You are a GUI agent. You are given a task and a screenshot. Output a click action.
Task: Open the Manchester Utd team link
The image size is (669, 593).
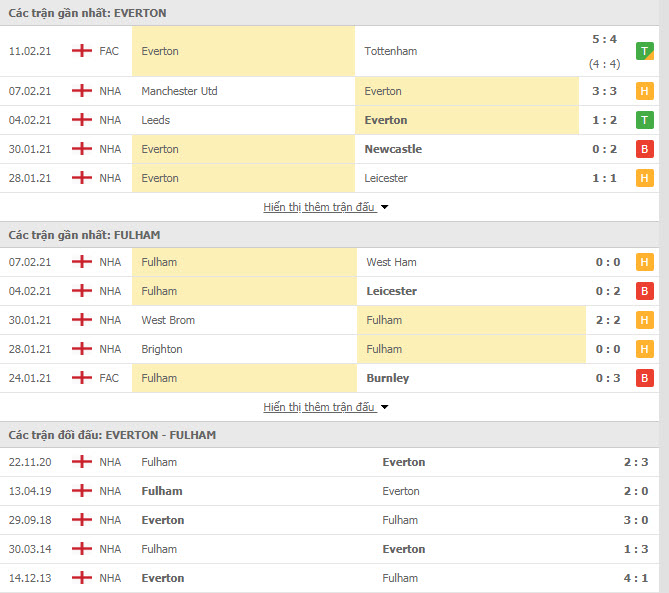coord(179,91)
